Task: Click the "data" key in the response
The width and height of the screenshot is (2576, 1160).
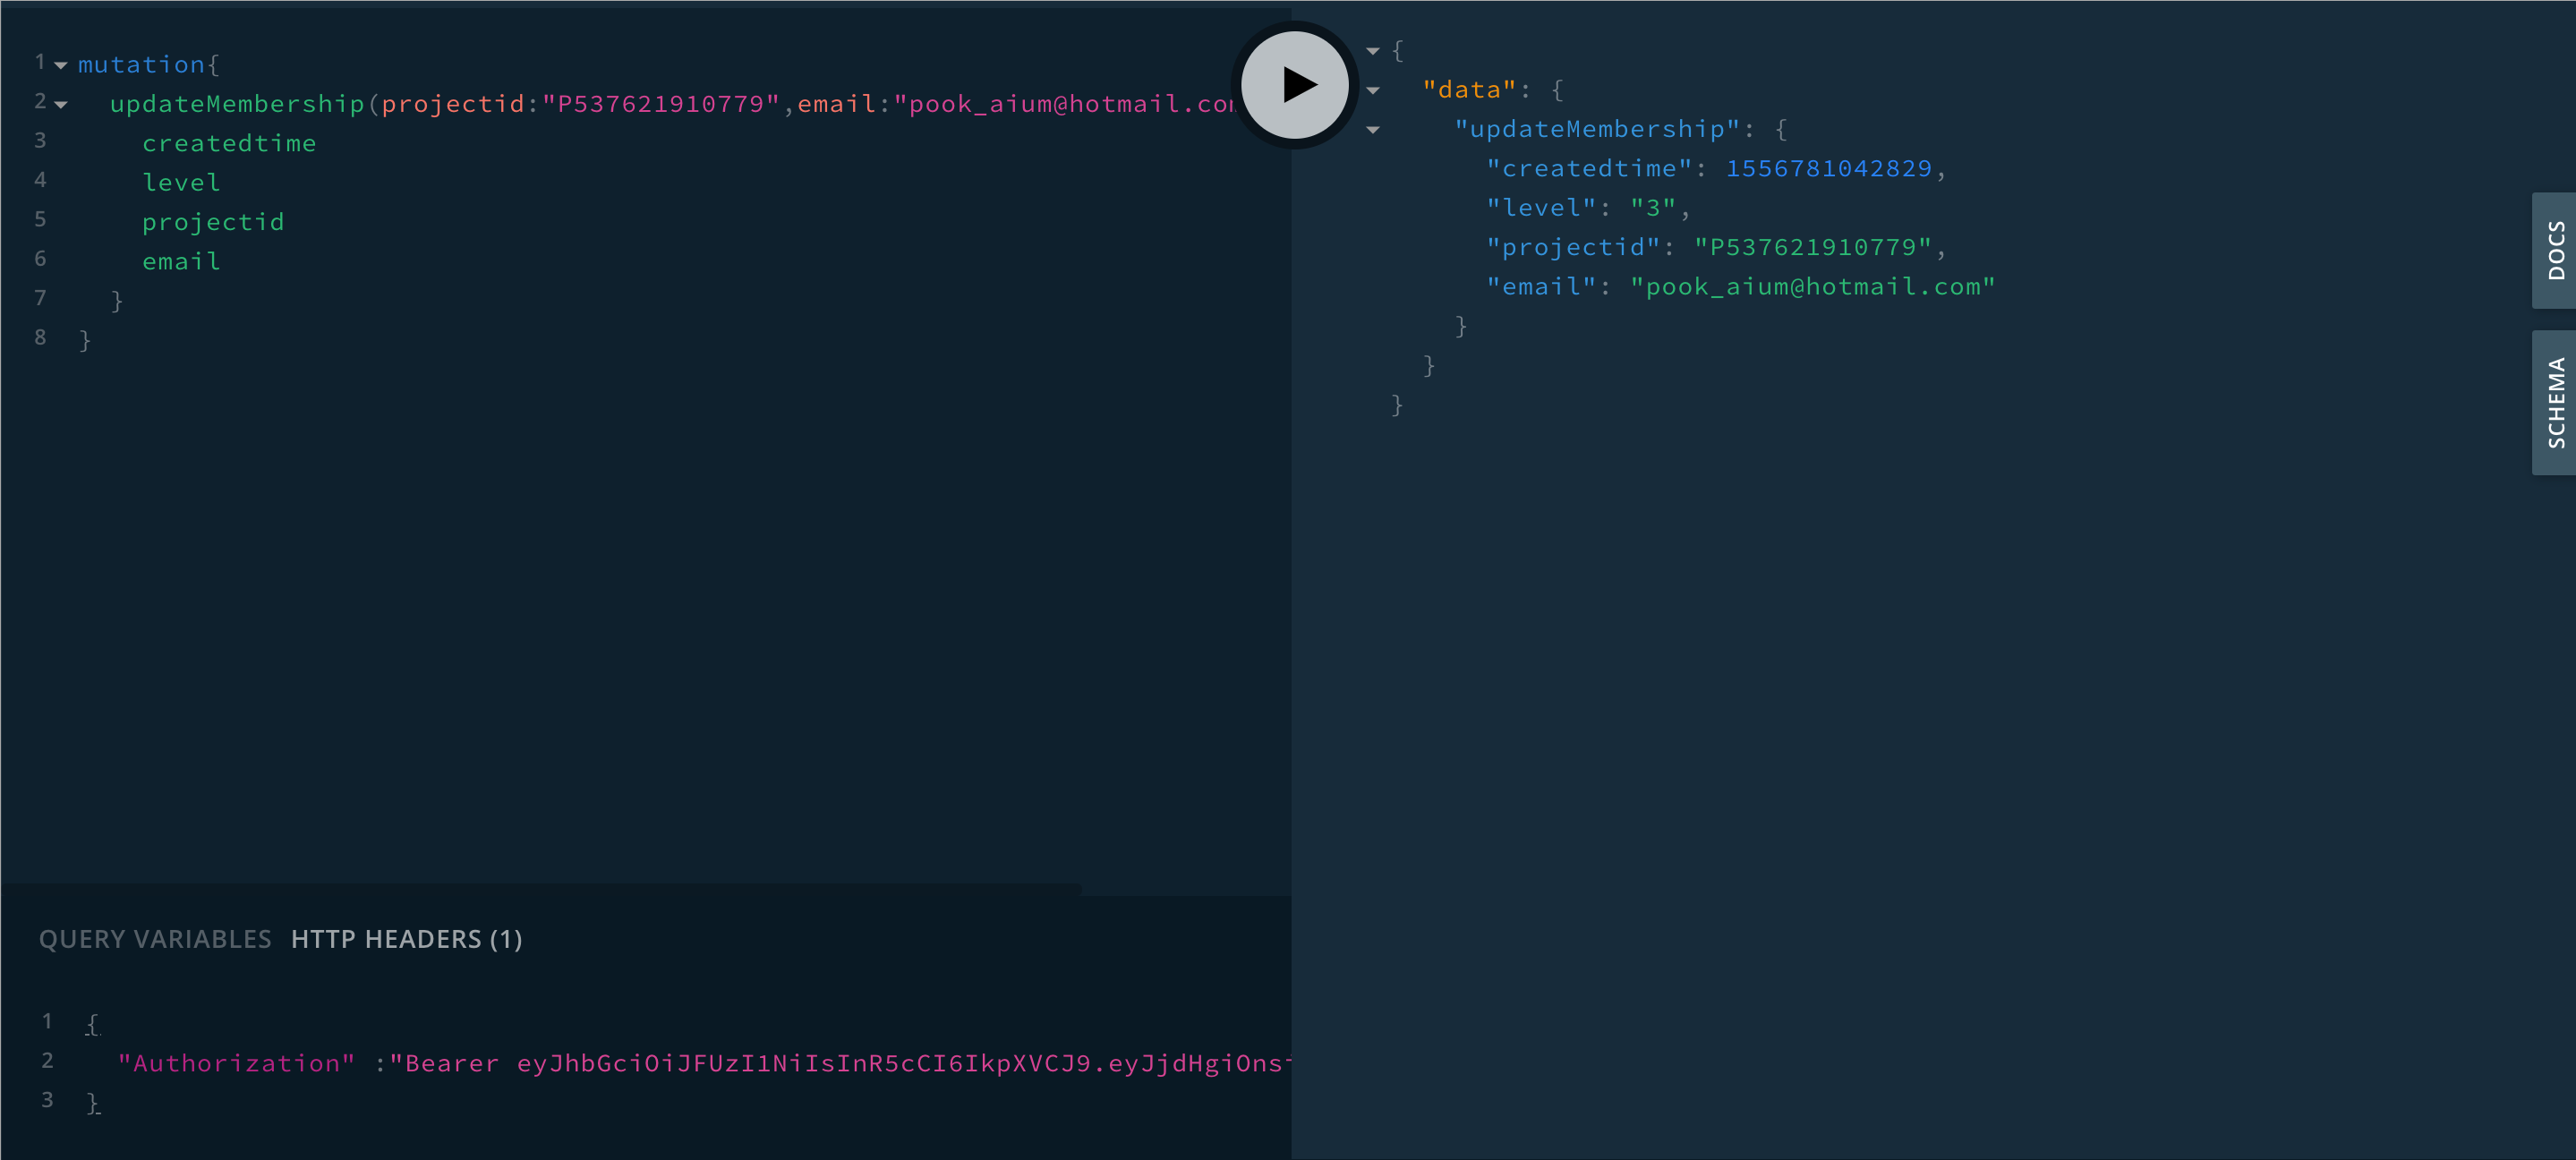Action: tap(1469, 90)
